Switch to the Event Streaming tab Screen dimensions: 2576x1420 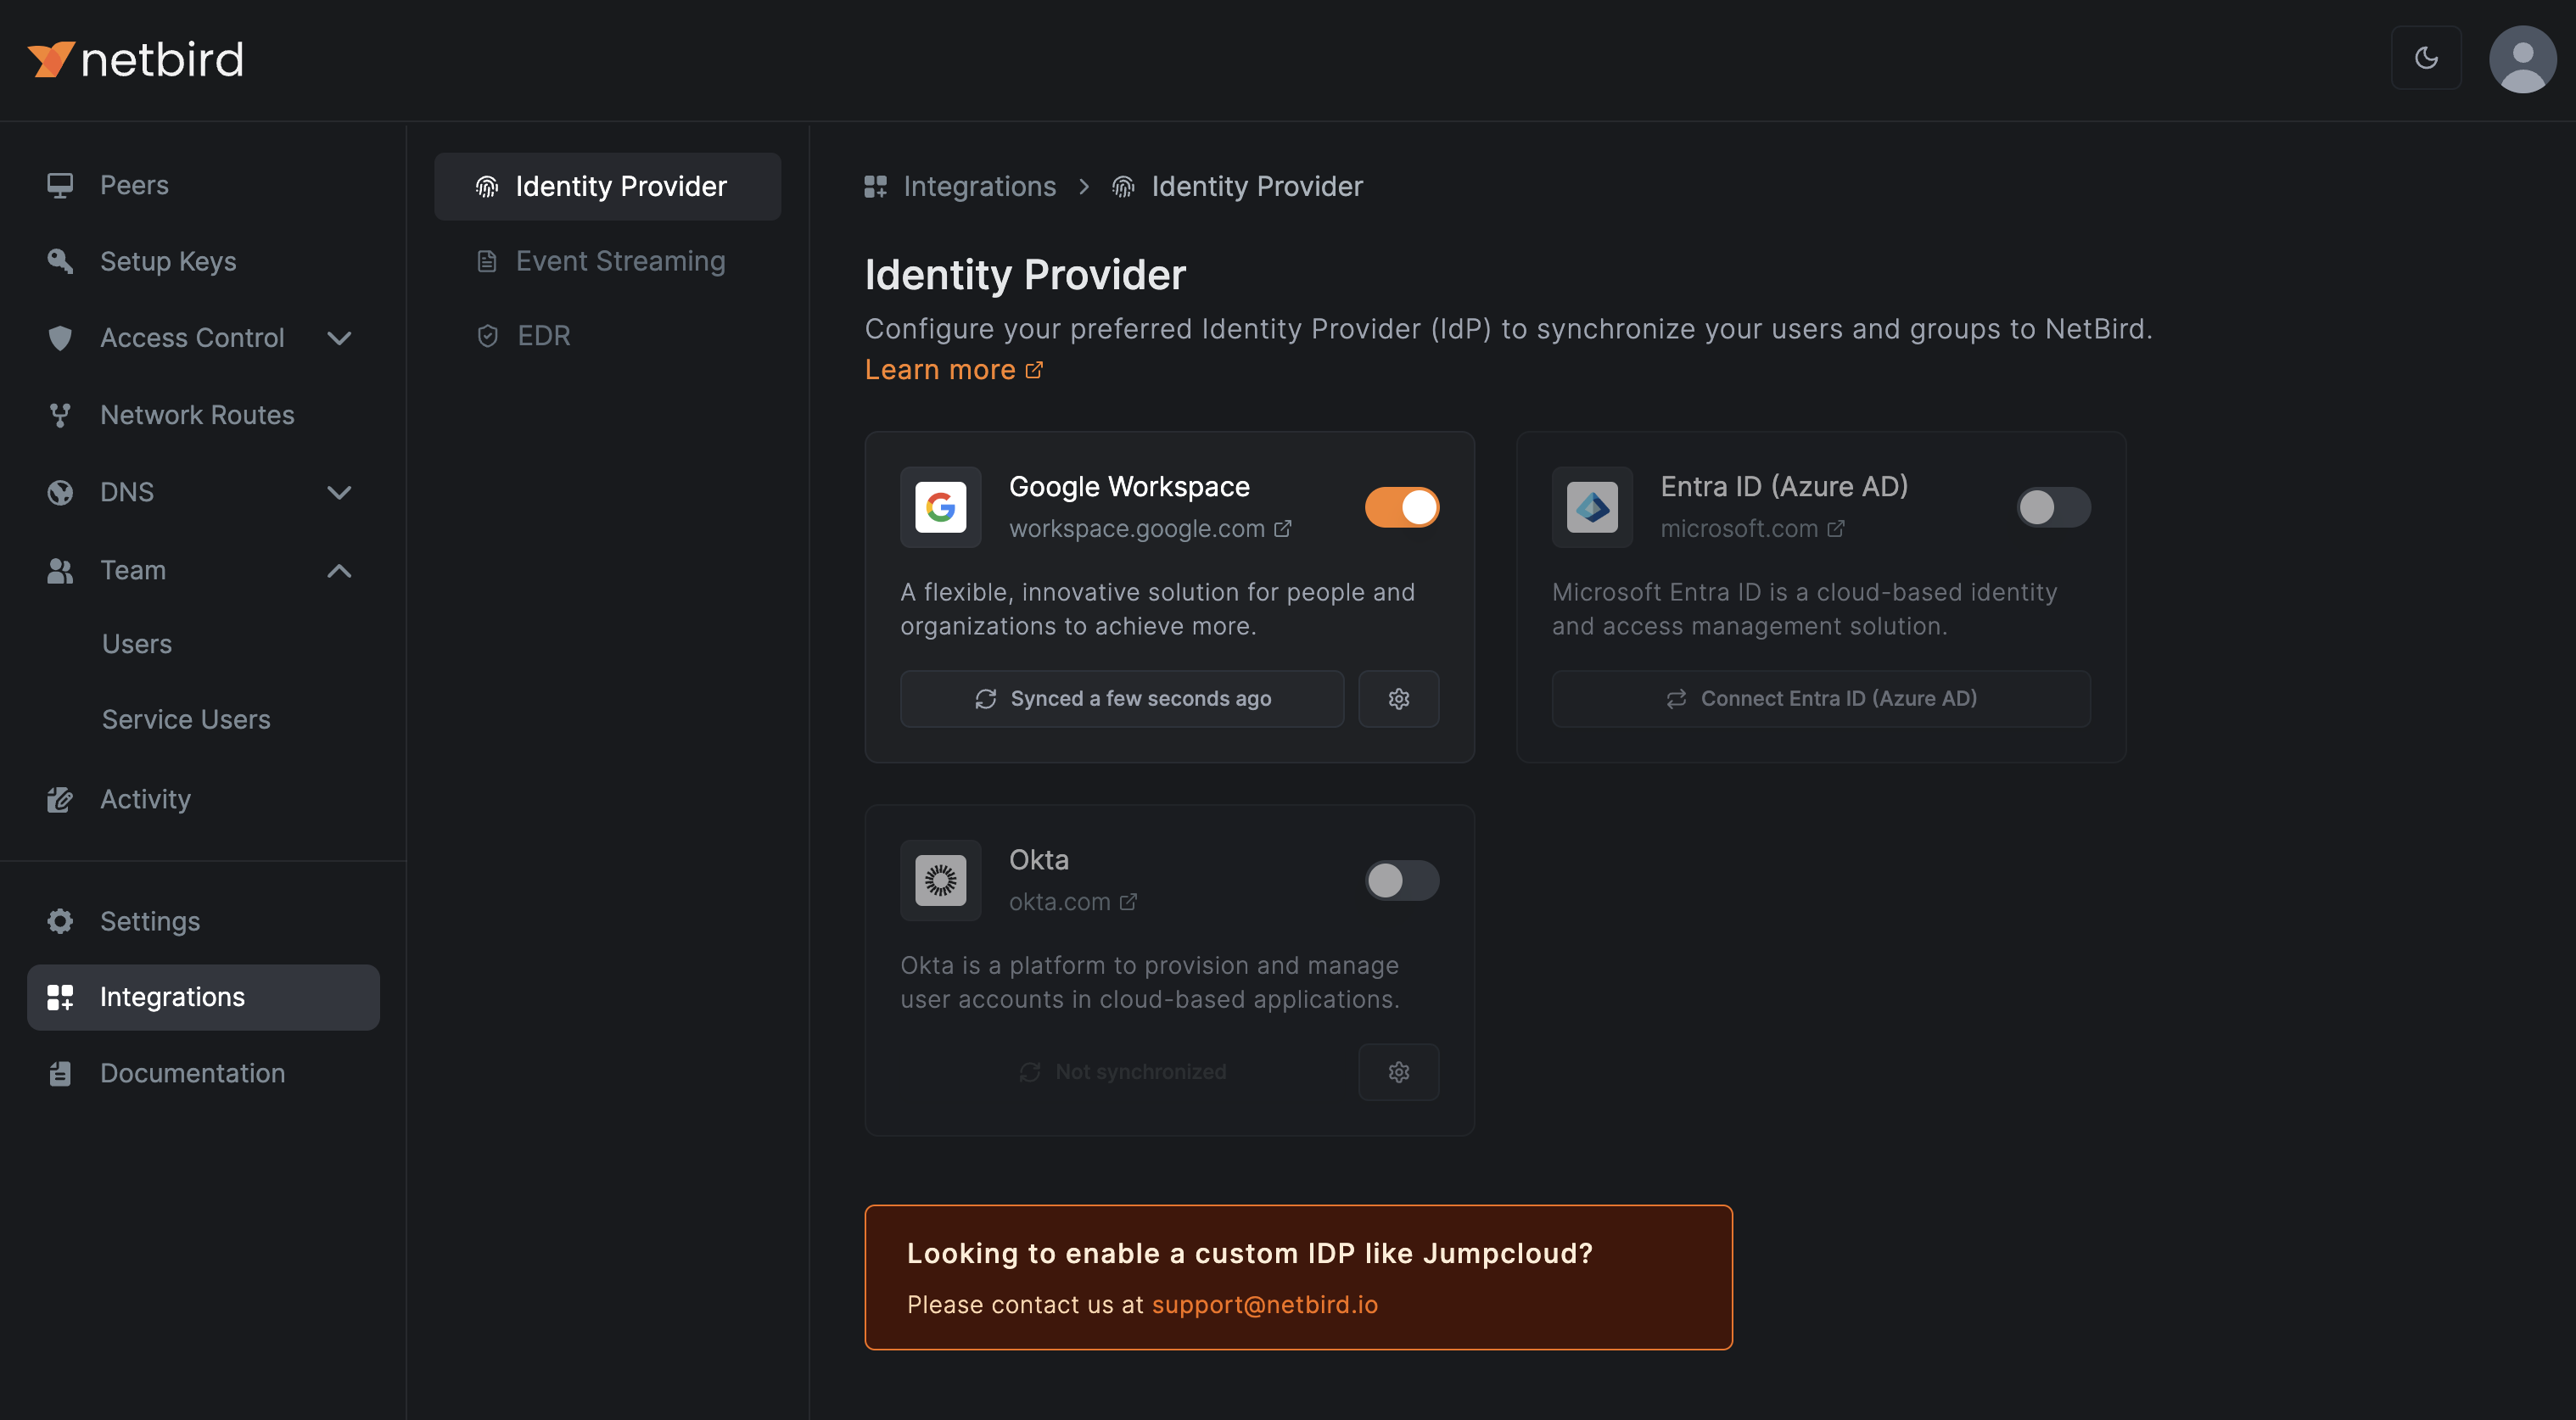pyautogui.click(x=620, y=261)
